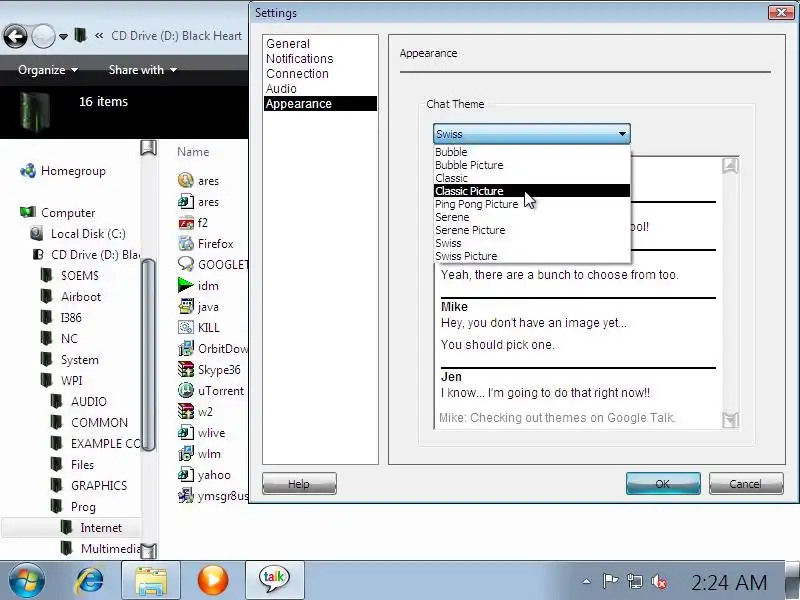Select WPI folder in tree
The image size is (800, 600).
pos(71,381)
